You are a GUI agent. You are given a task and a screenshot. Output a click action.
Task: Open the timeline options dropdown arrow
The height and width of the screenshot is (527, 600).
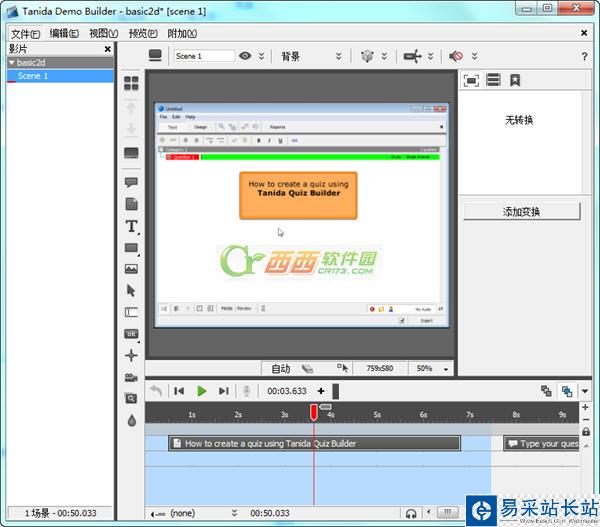585,391
